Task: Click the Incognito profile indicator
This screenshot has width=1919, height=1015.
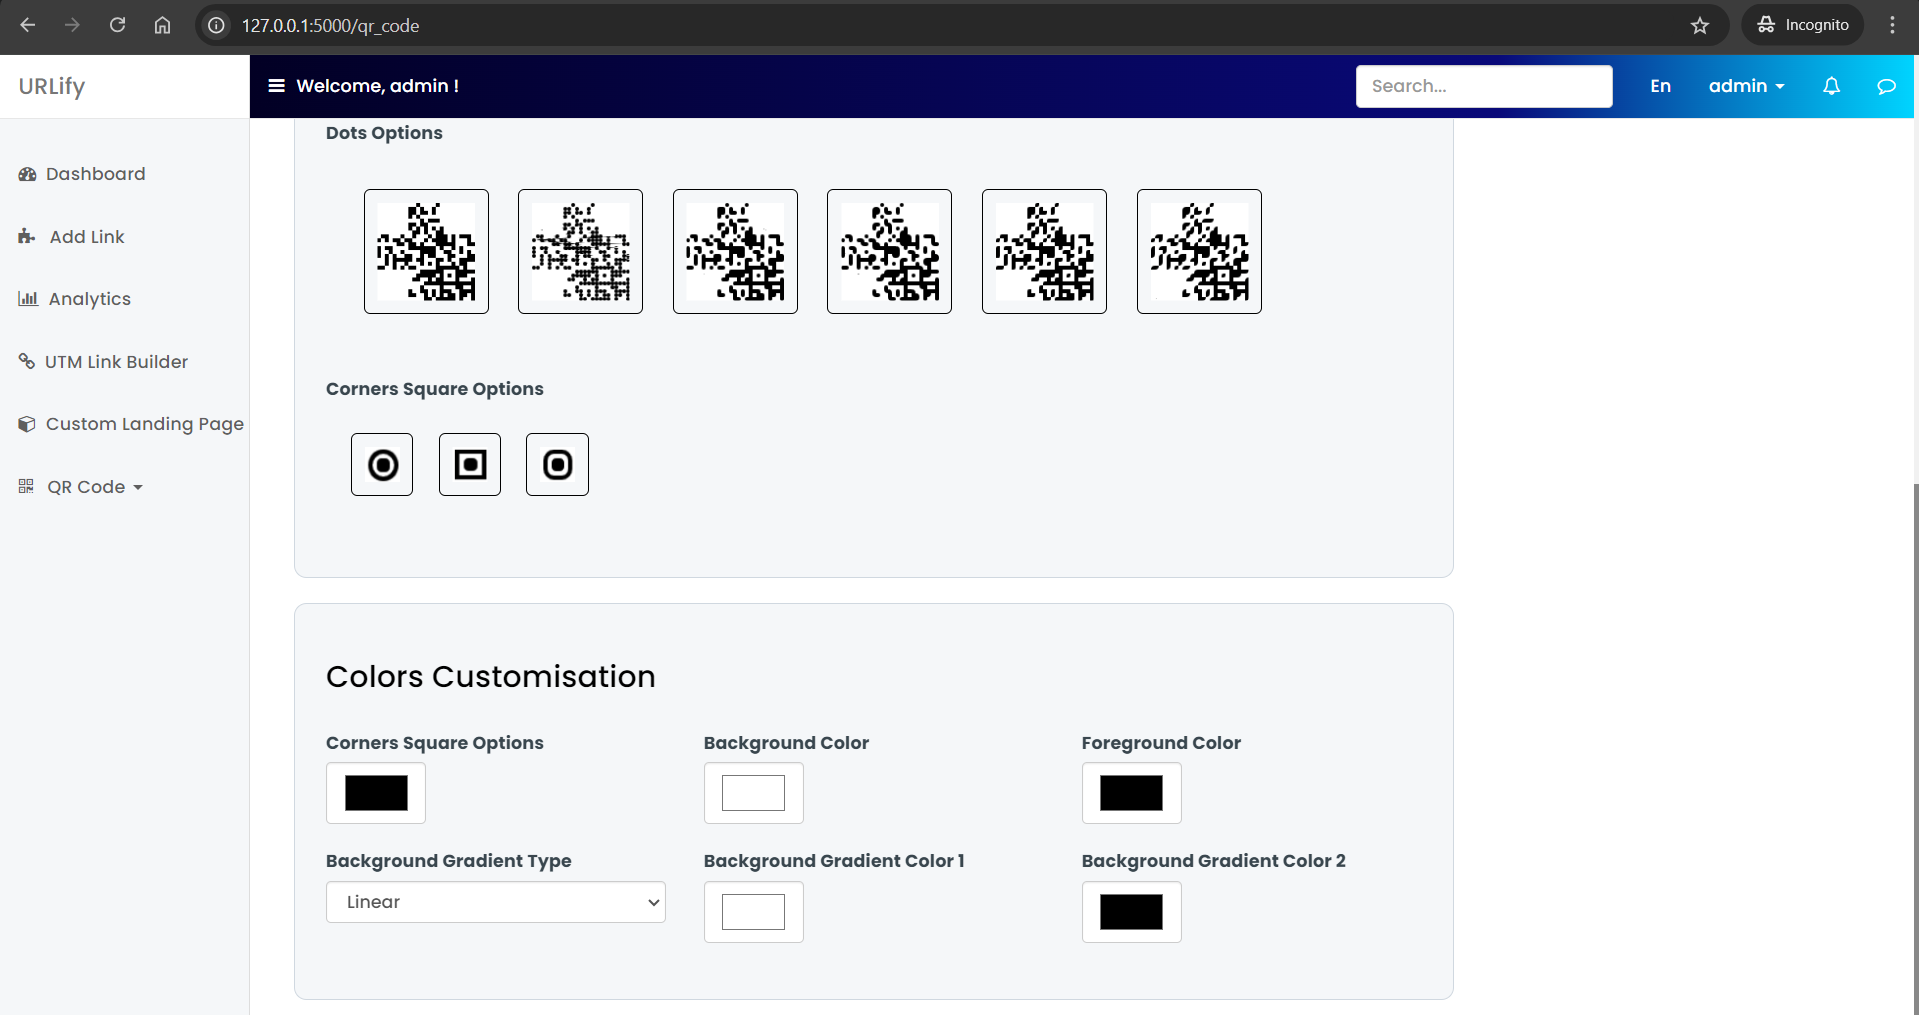Action: click(1803, 25)
